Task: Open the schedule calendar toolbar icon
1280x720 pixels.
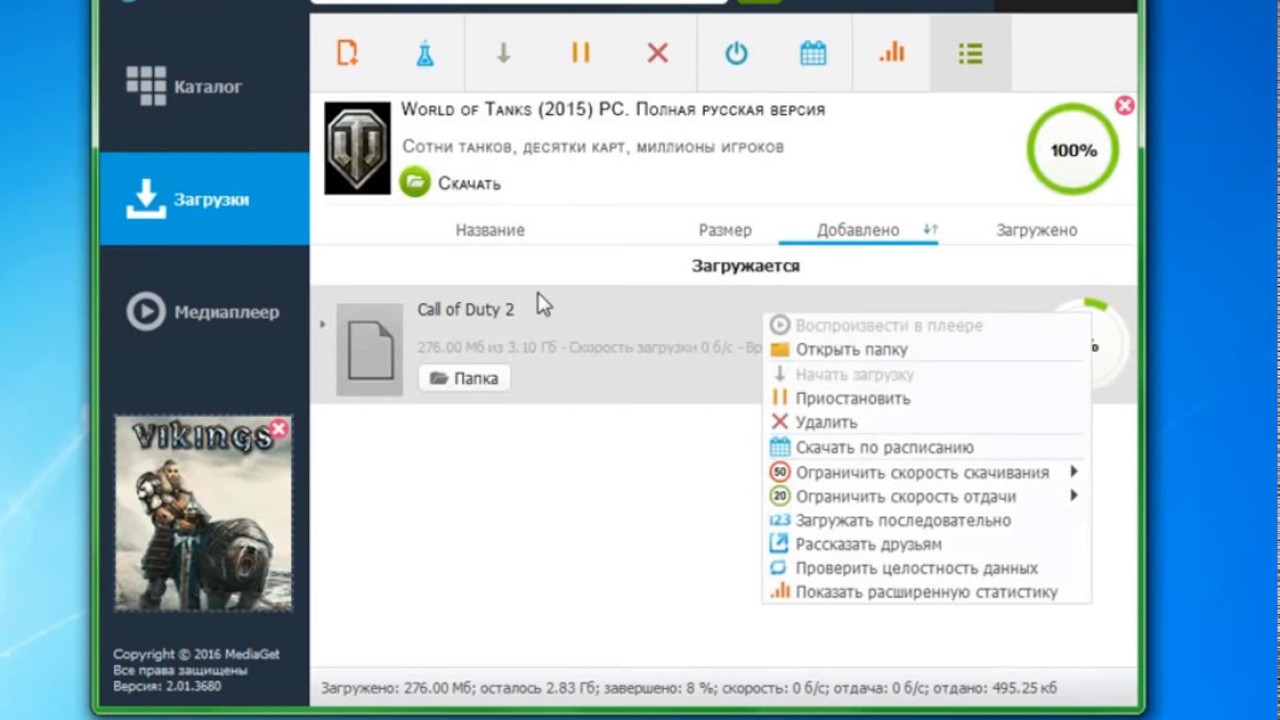Action: (813, 53)
